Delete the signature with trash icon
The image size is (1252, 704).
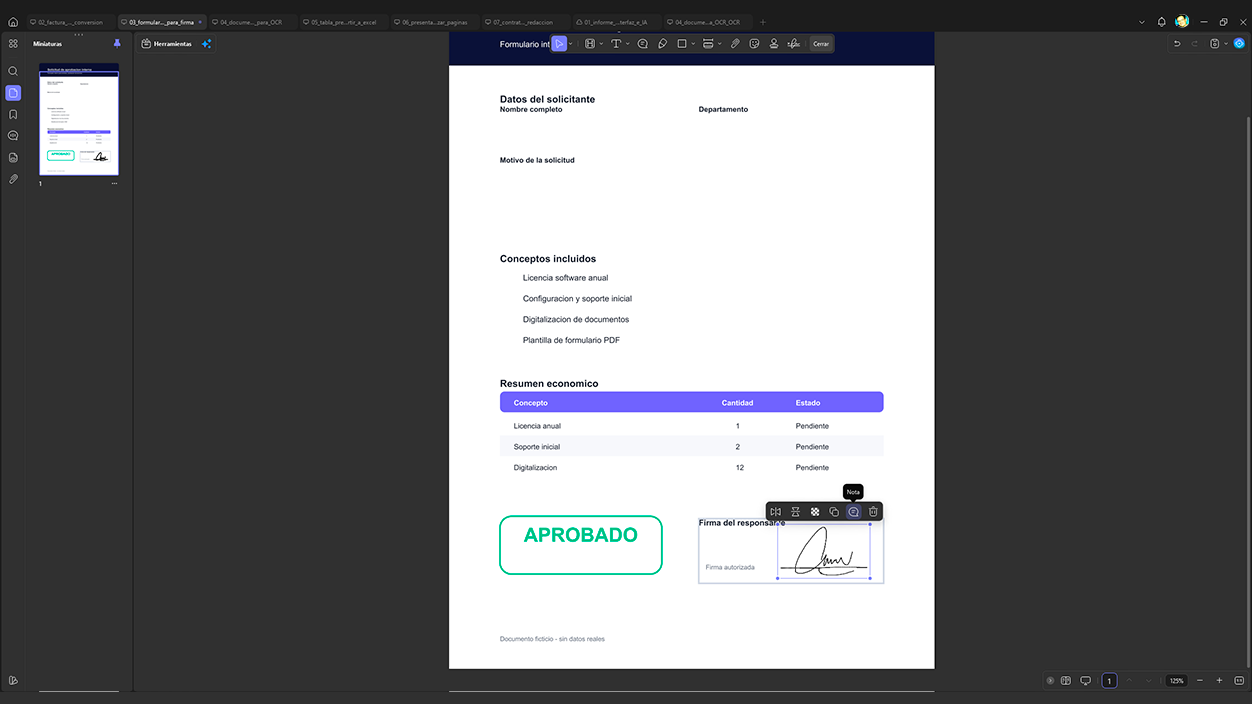point(873,512)
